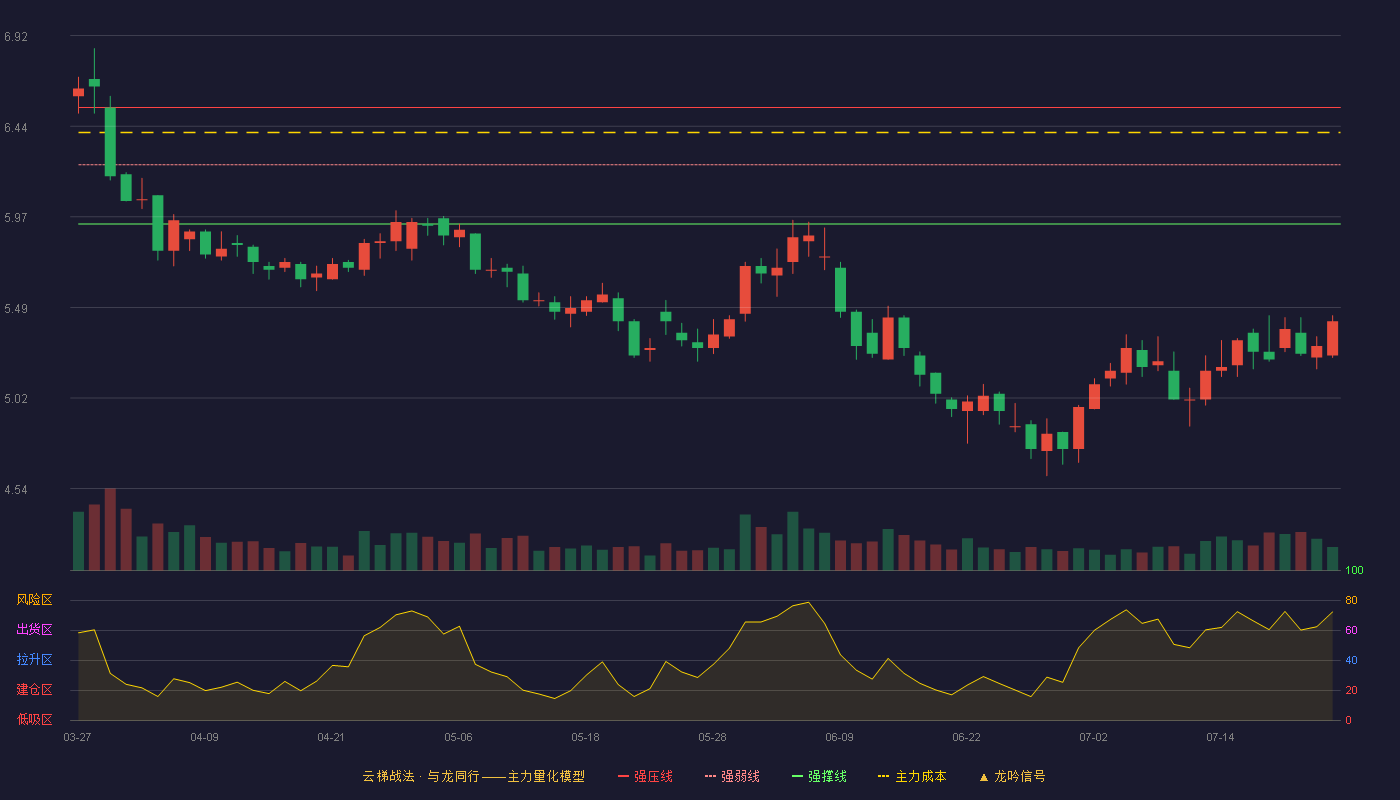Click the 06-09 date label
The width and height of the screenshot is (1400, 800).
pos(839,737)
